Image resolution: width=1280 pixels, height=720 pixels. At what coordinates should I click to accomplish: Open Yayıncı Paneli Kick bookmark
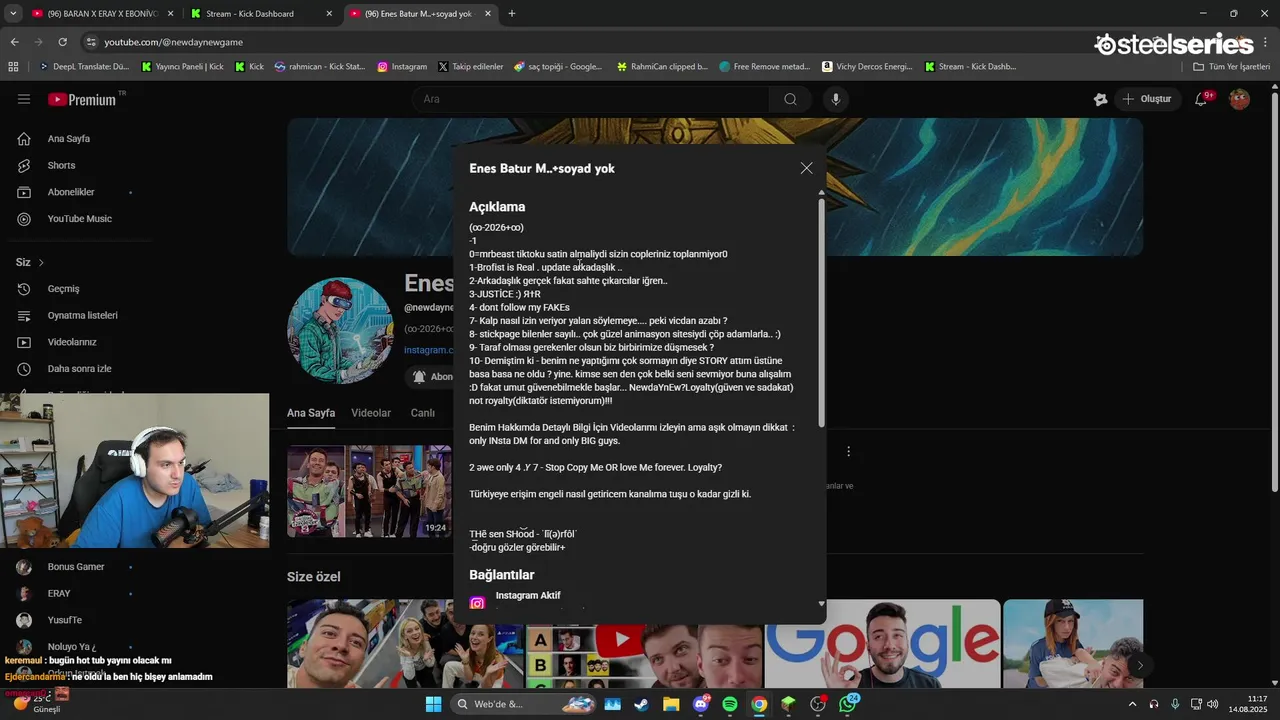pos(183,67)
